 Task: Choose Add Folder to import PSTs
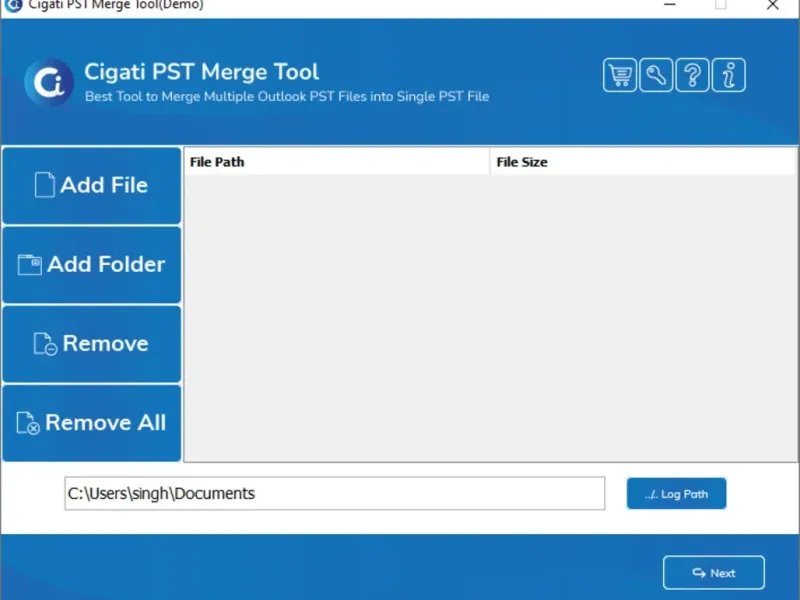coord(91,265)
